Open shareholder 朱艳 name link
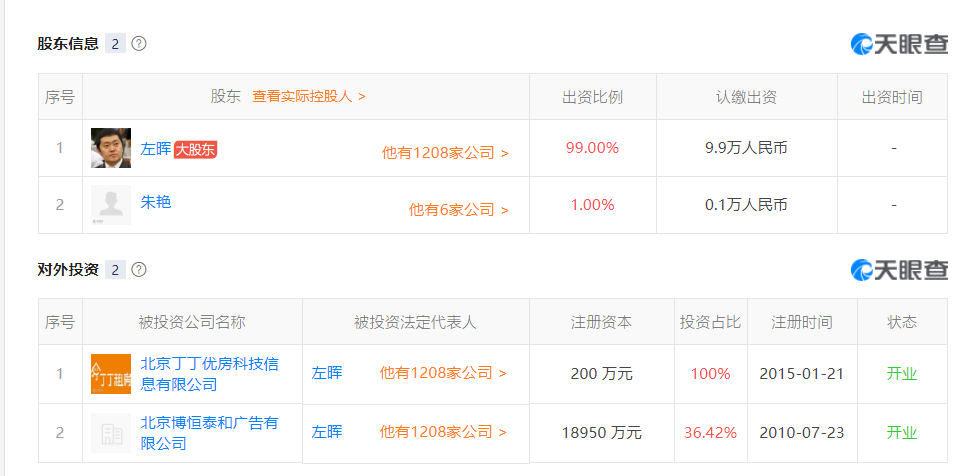 click(x=156, y=202)
